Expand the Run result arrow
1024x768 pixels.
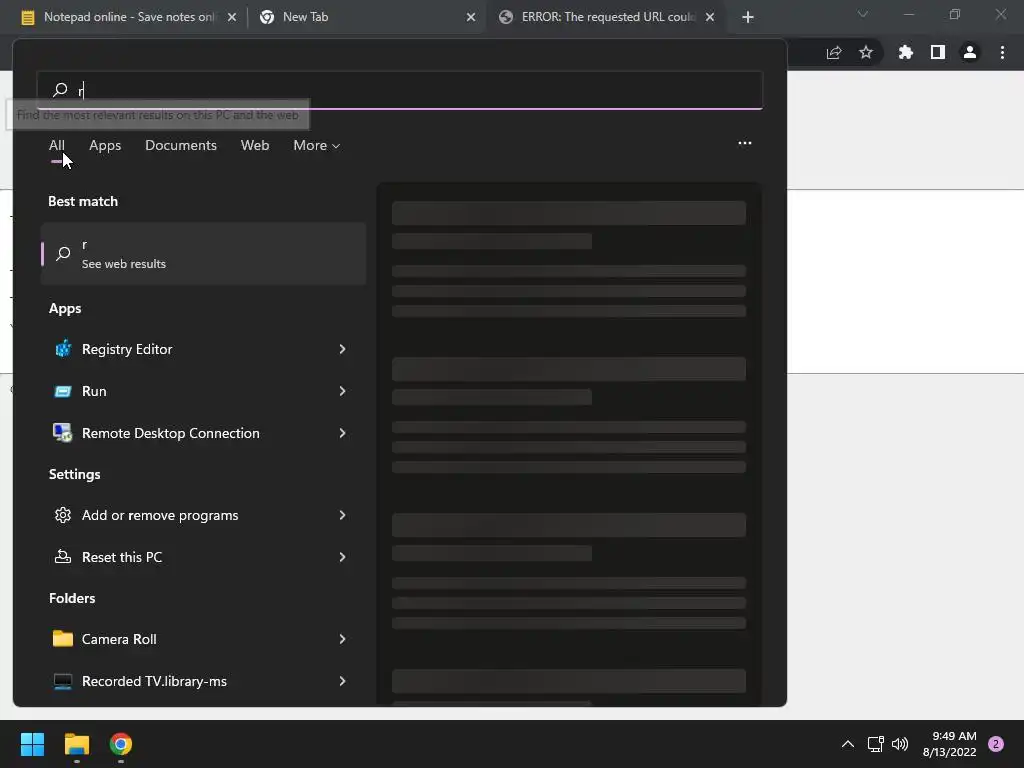pyautogui.click(x=342, y=391)
